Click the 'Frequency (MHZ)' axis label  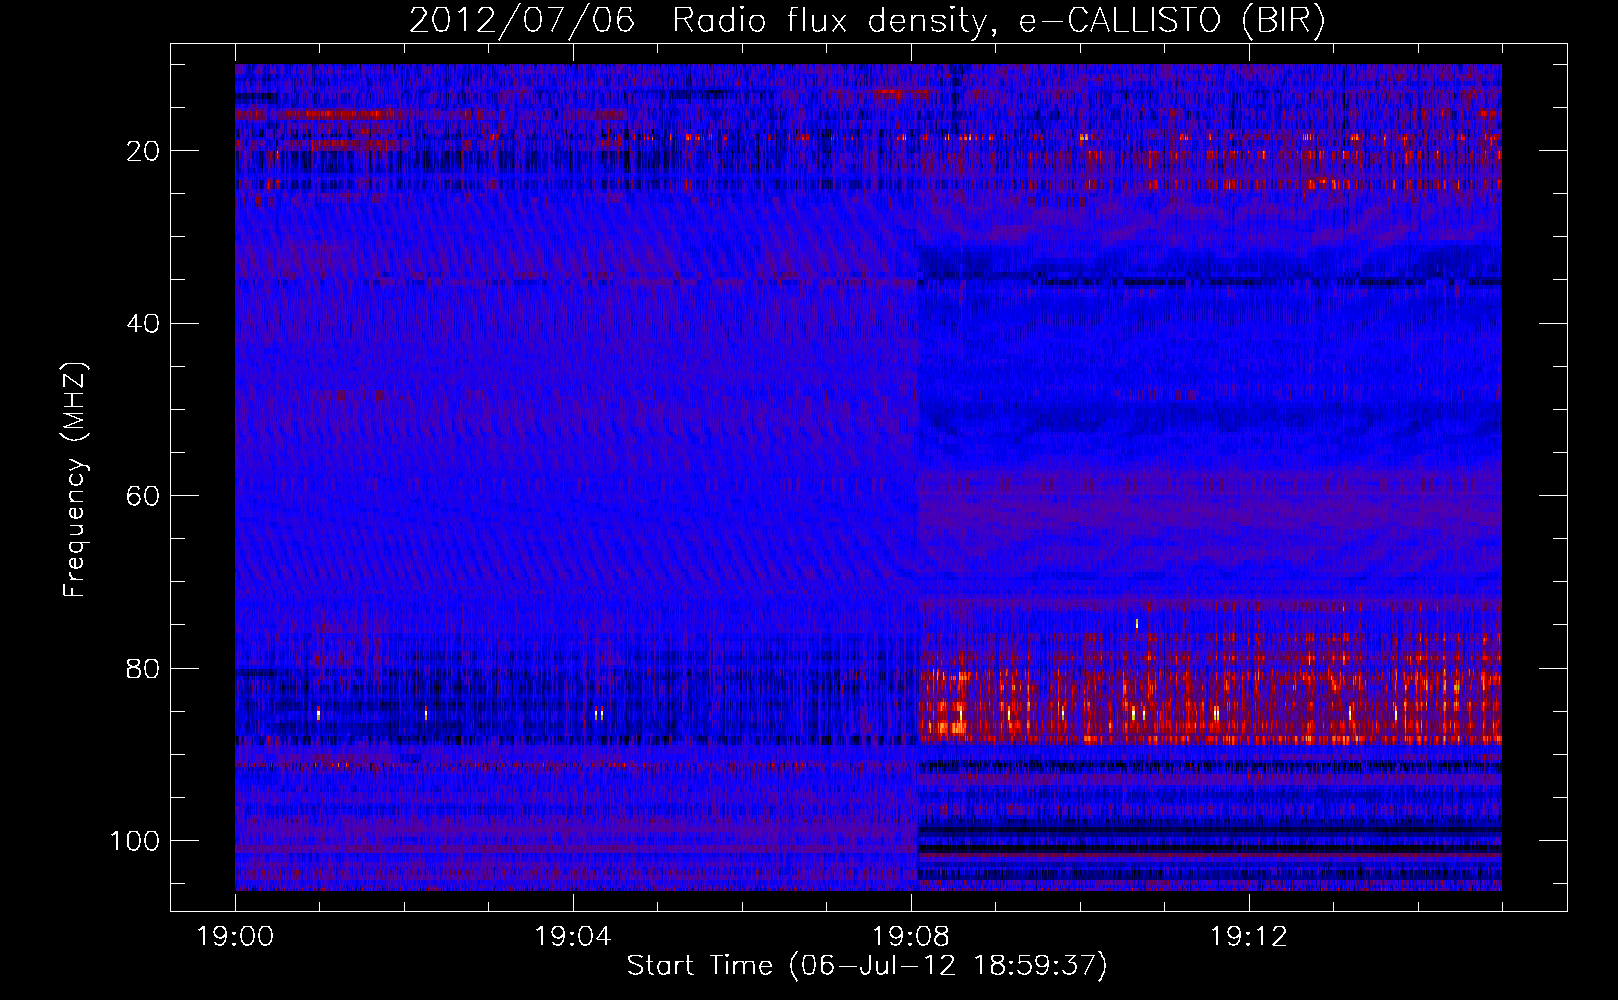tap(75, 480)
